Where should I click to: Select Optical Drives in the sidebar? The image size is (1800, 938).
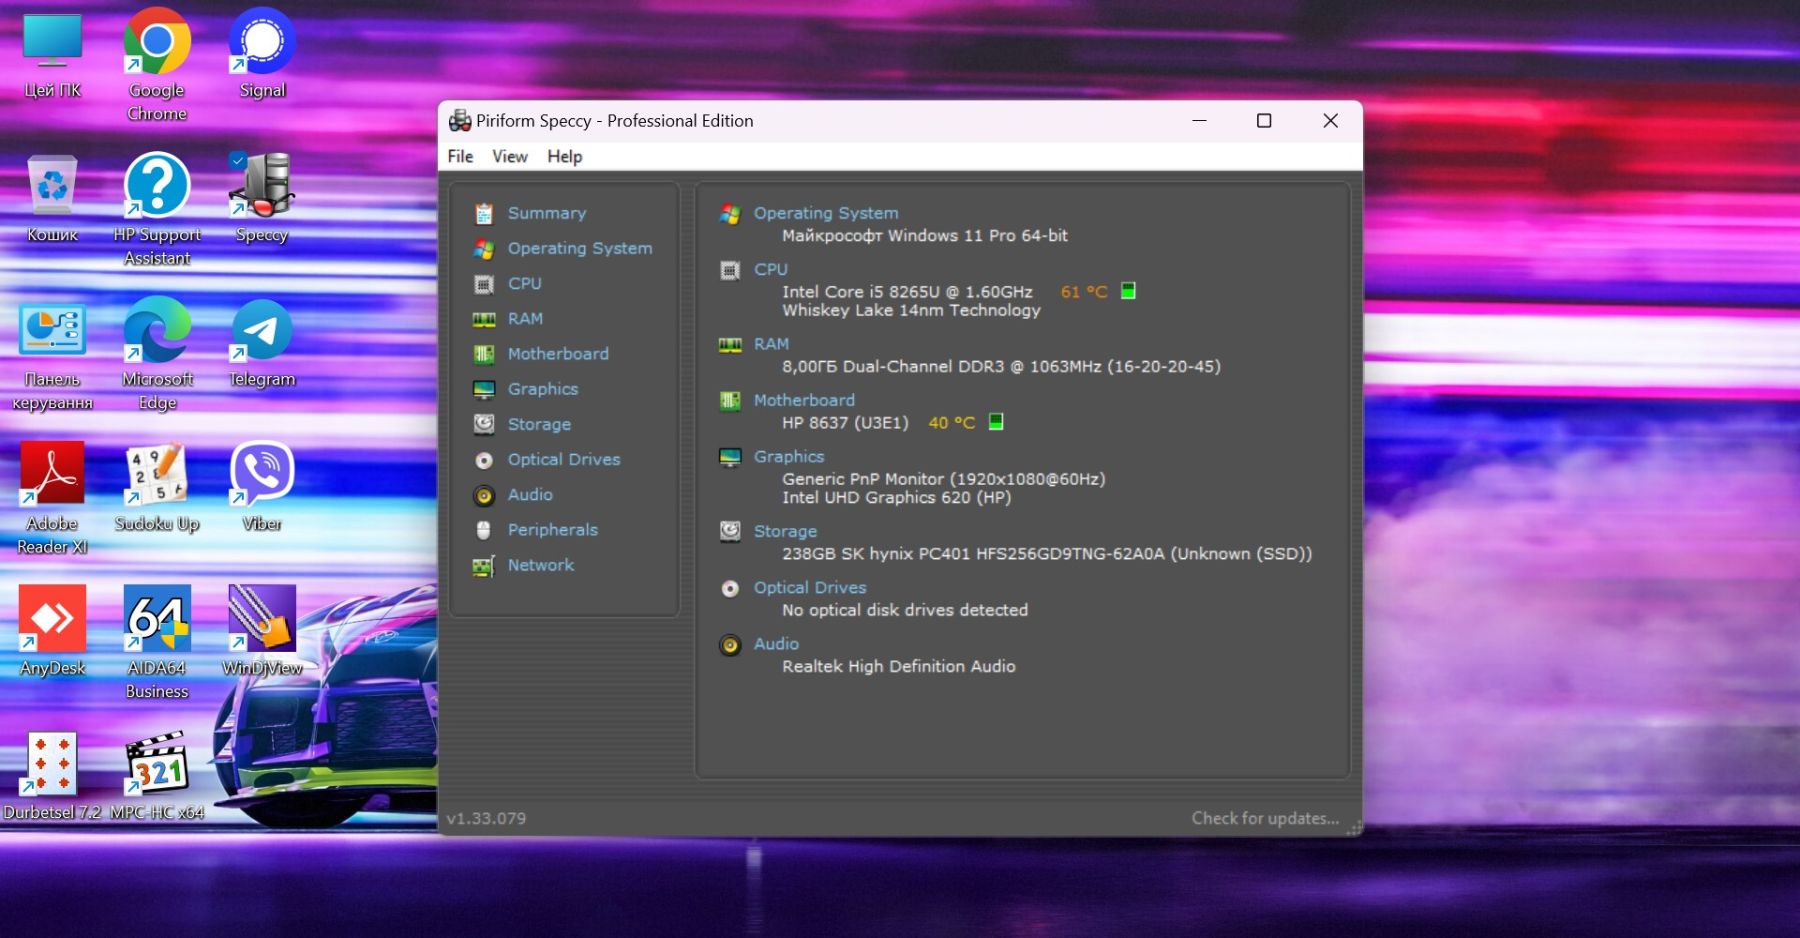click(564, 459)
